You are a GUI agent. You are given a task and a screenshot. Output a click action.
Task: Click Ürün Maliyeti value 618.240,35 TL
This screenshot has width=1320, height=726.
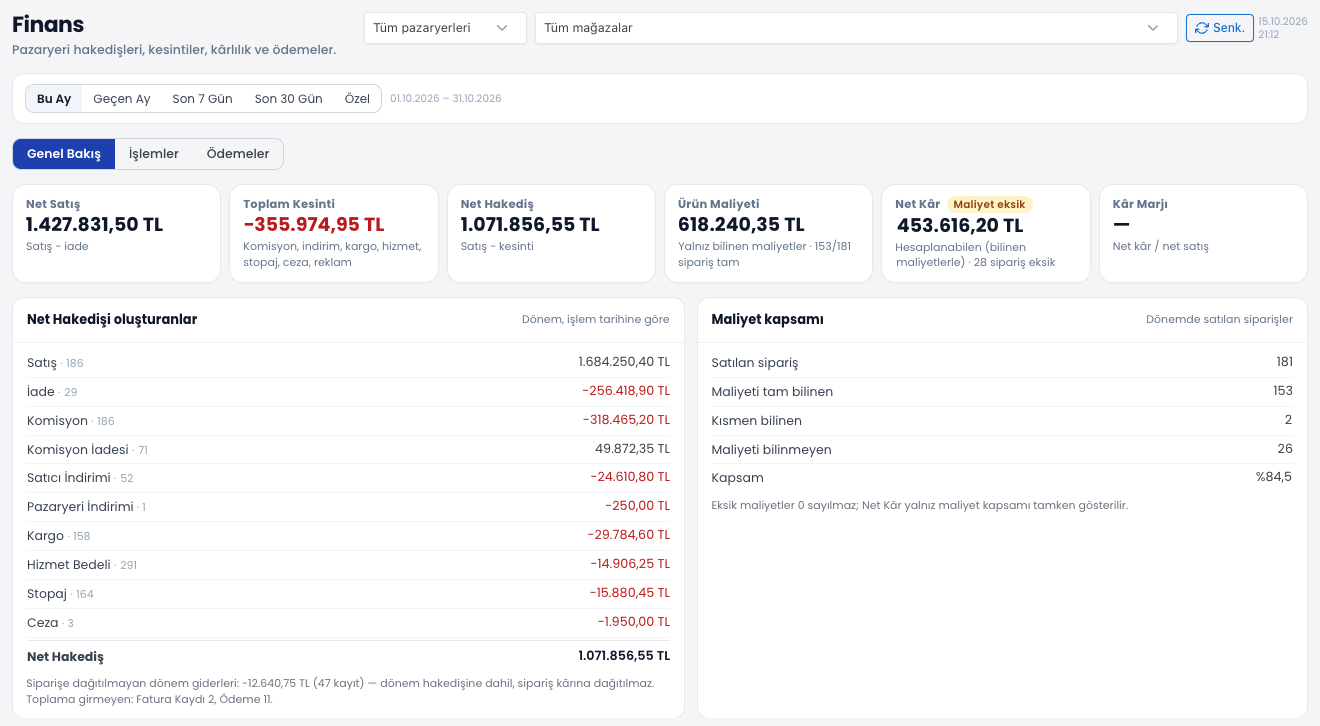741,225
